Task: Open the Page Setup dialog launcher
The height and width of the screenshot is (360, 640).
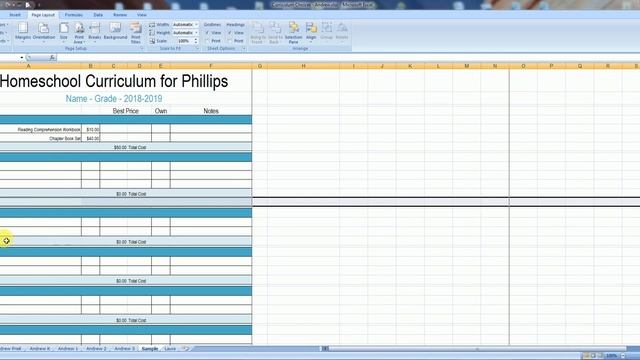Action: coord(142,49)
